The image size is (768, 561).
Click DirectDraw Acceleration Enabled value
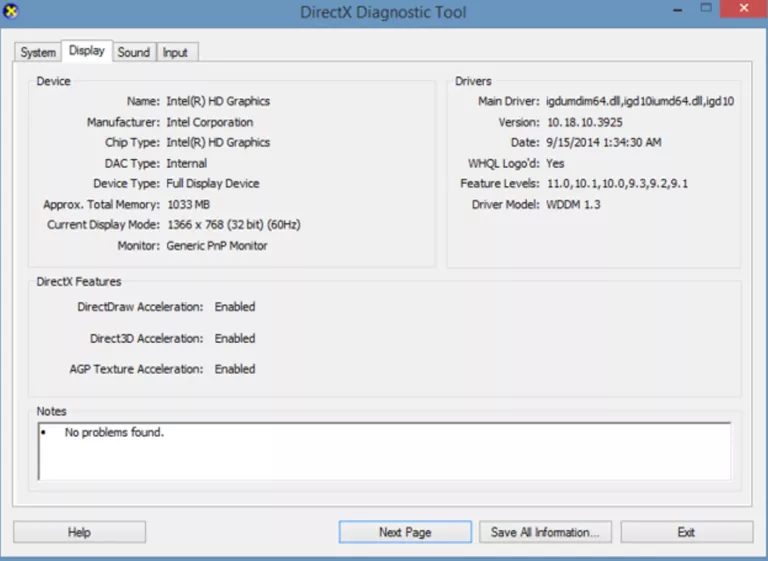[235, 307]
